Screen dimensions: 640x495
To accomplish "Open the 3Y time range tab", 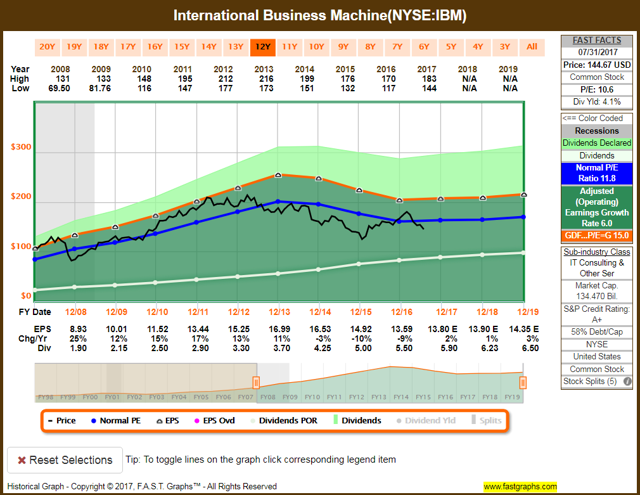I will tap(505, 47).
